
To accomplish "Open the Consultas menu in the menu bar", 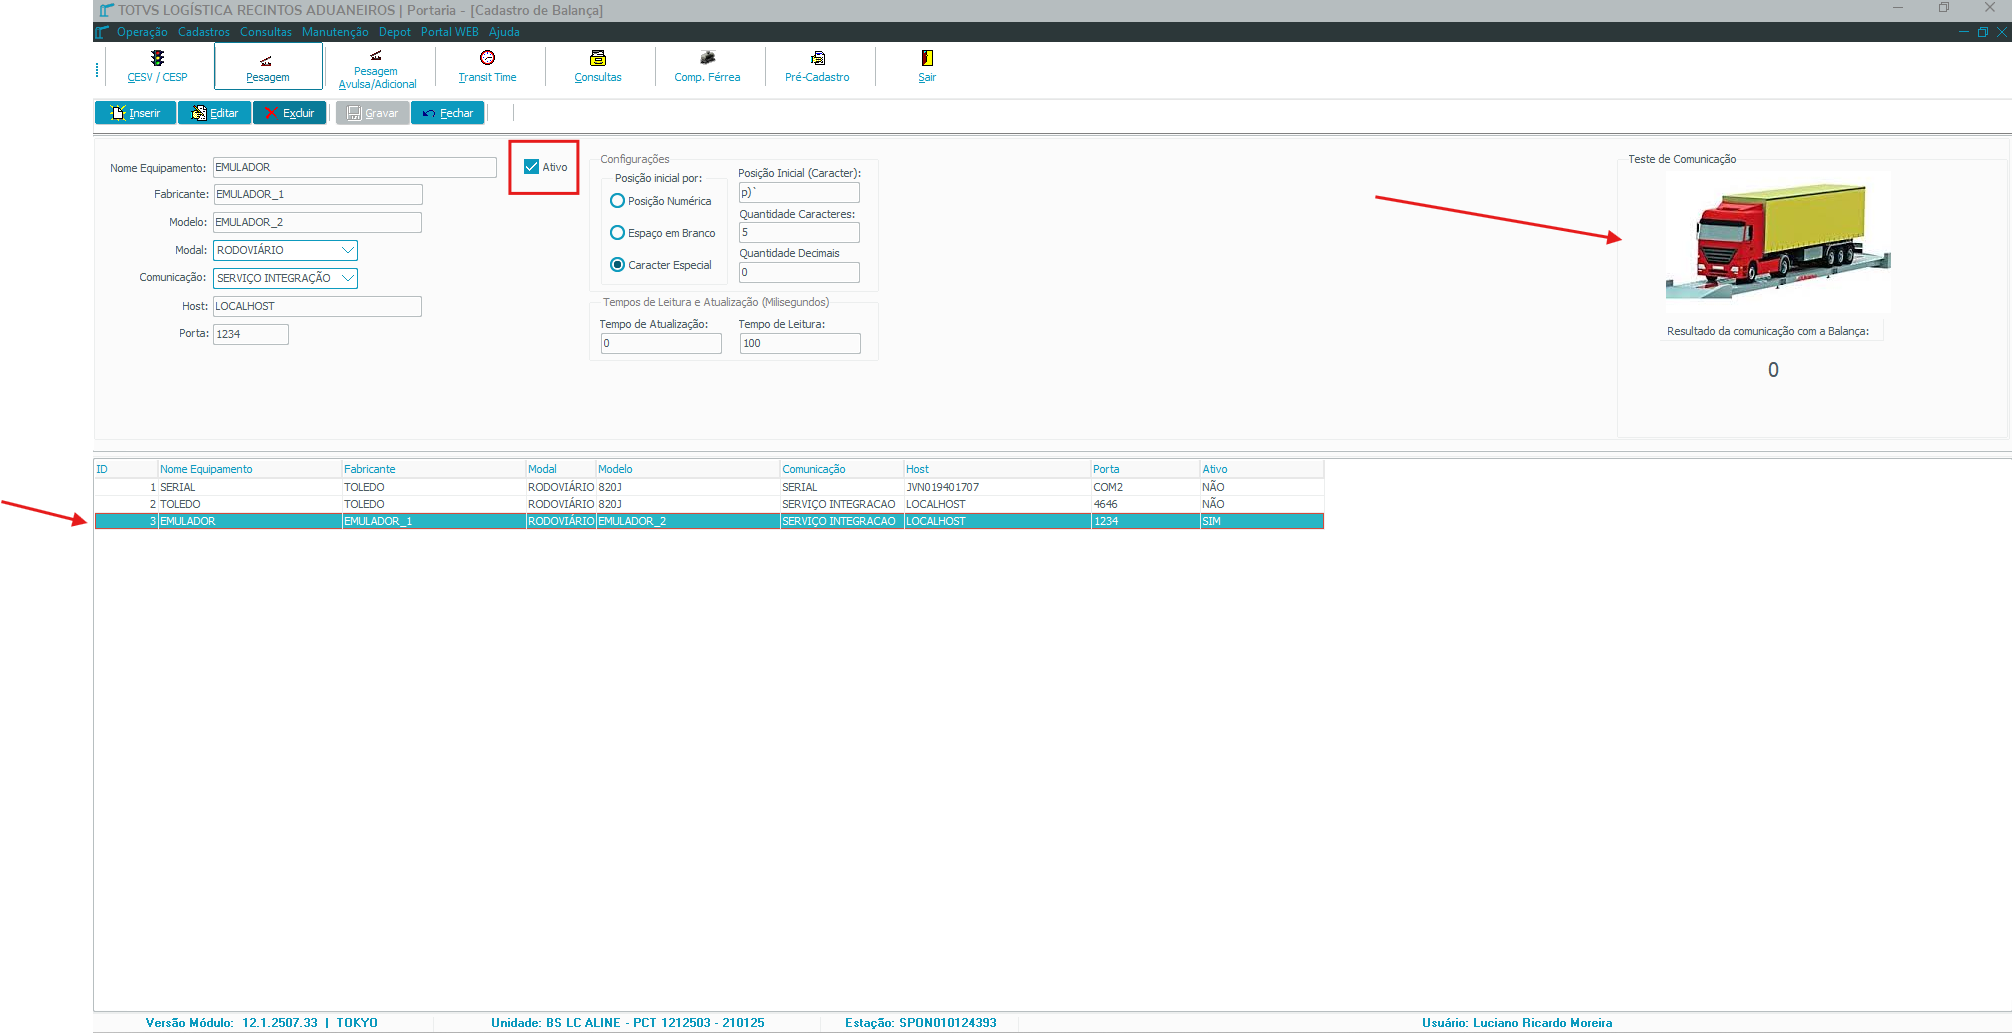I will click(266, 32).
